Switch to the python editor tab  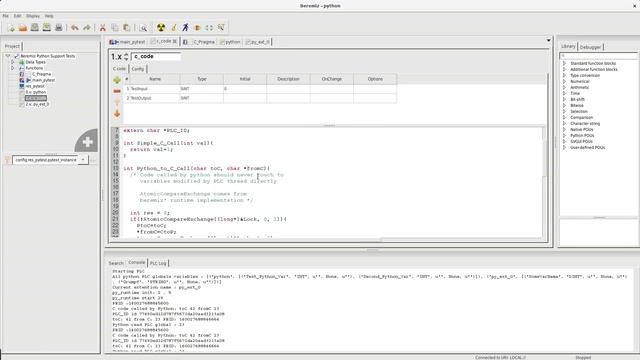(230, 42)
